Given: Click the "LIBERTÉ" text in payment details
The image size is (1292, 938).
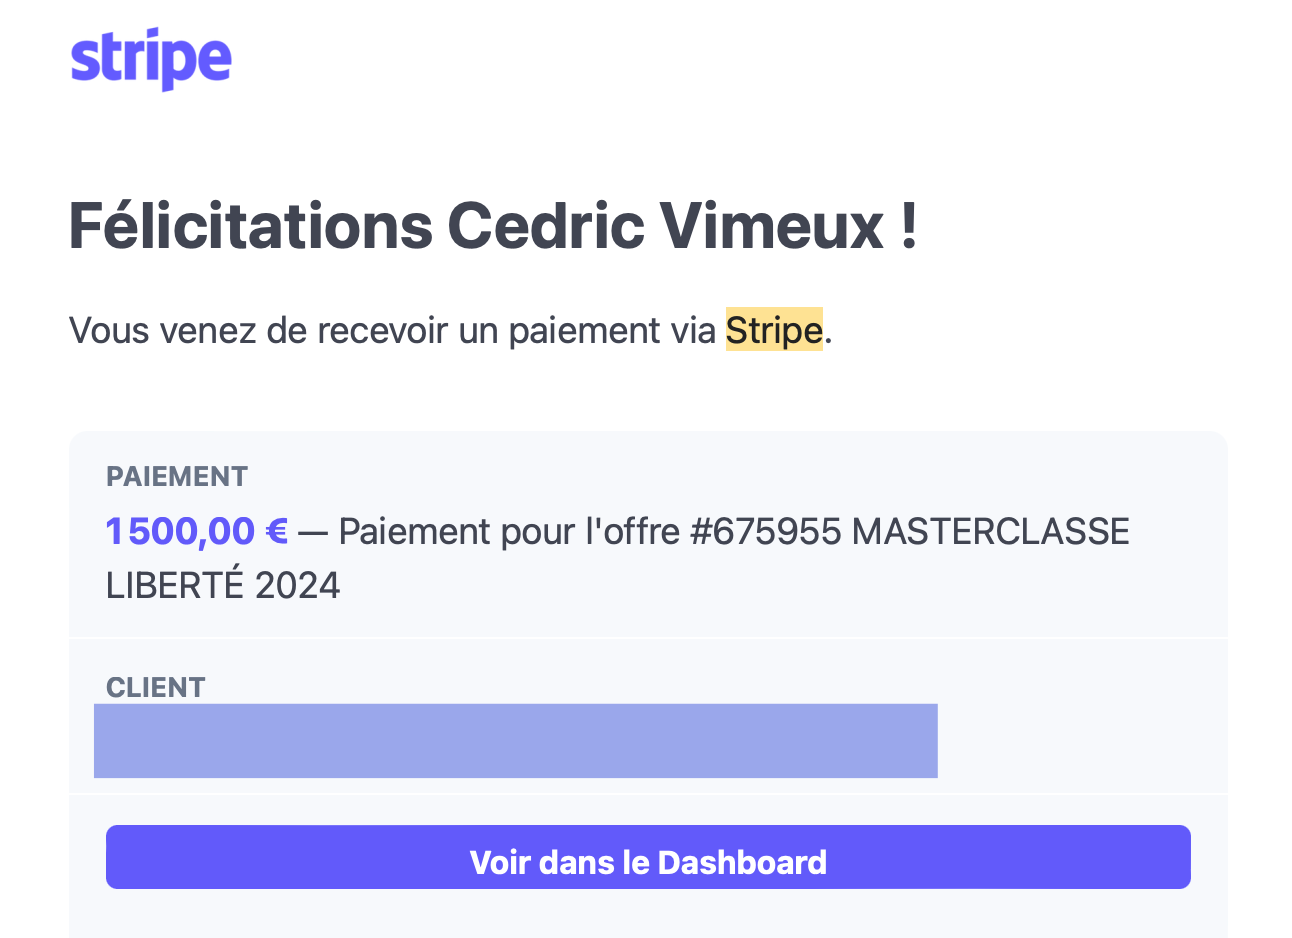Looking at the screenshot, I should click(175, 585).
